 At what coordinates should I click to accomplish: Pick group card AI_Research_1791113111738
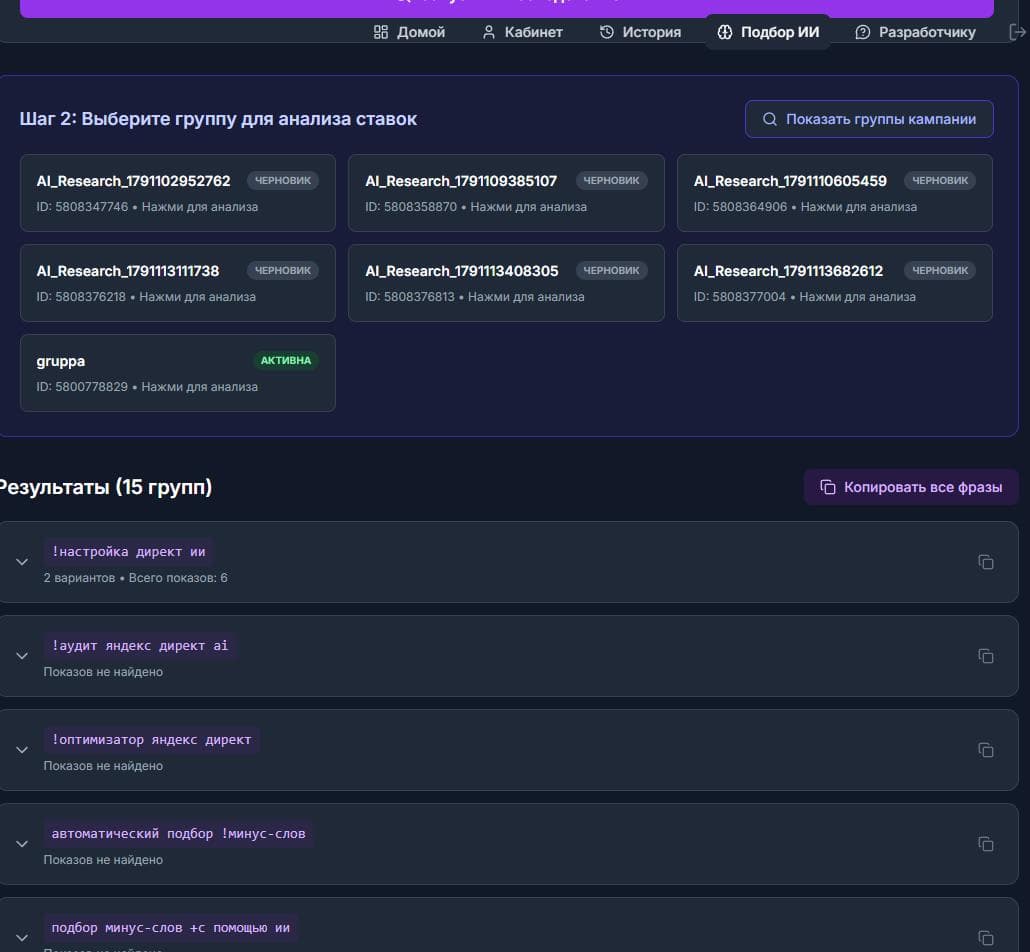tap(177, 283)
